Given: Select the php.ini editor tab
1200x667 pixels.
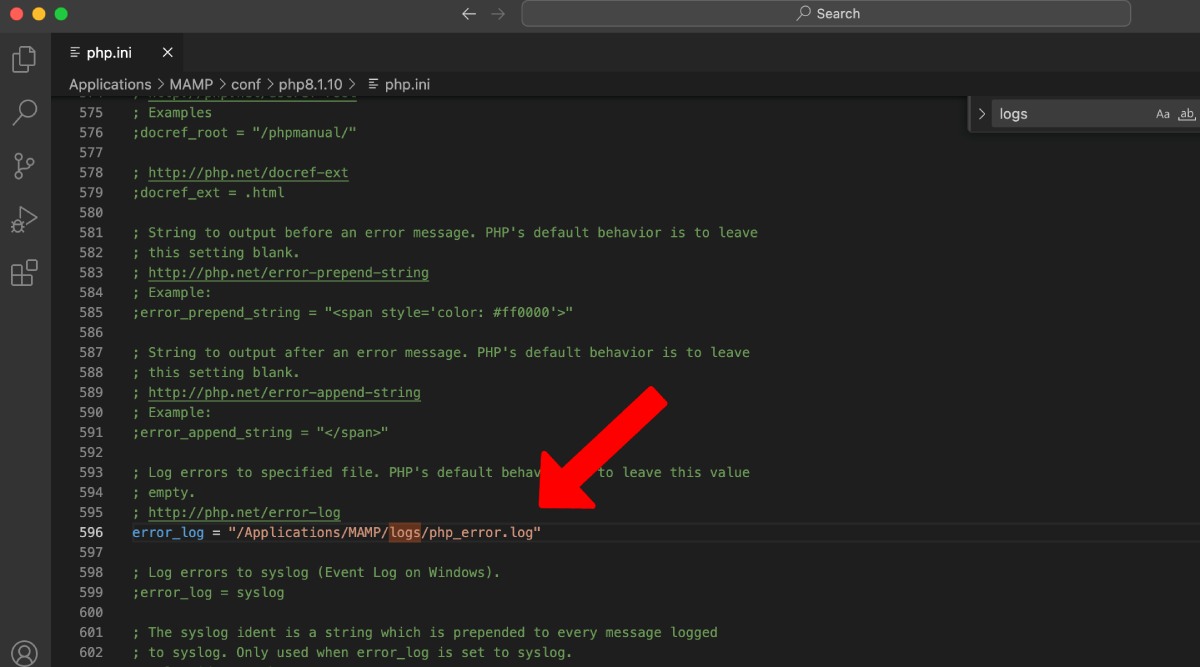Looking at the screenshot, I should [118, 52].
